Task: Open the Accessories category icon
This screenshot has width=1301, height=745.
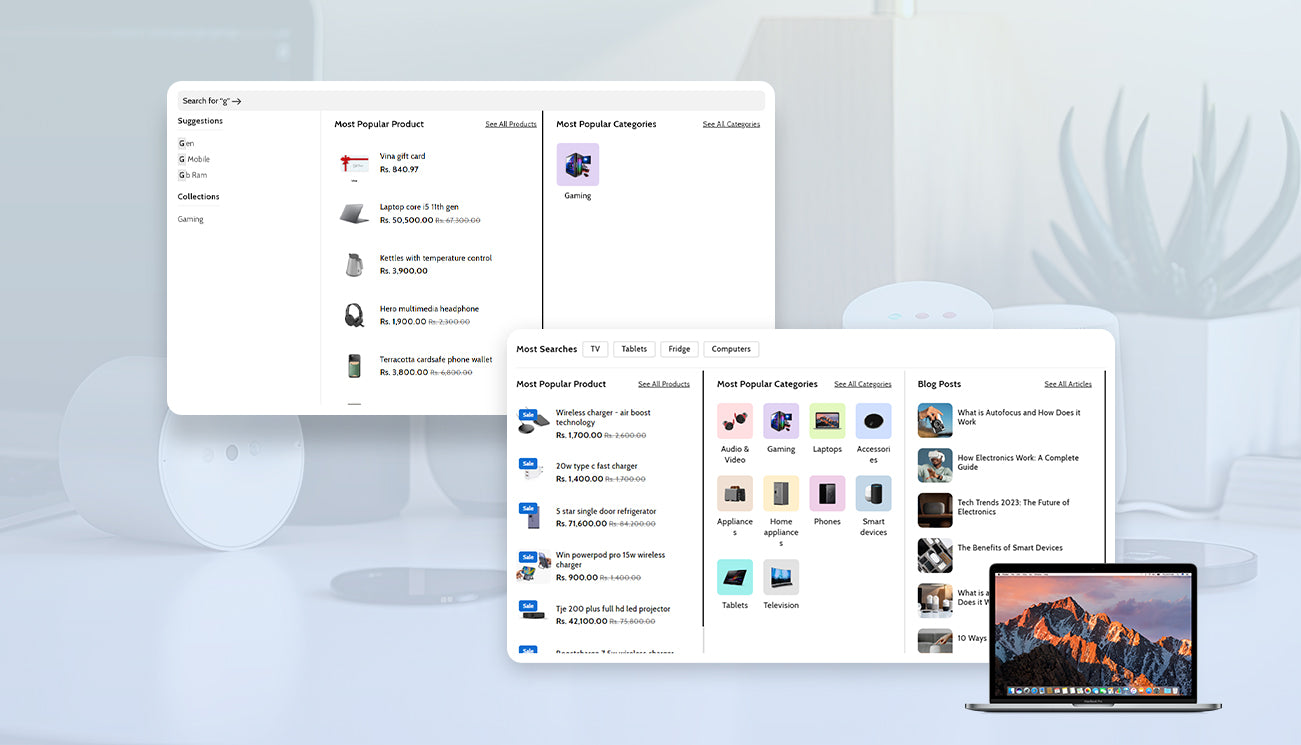Action: point(873,421)
